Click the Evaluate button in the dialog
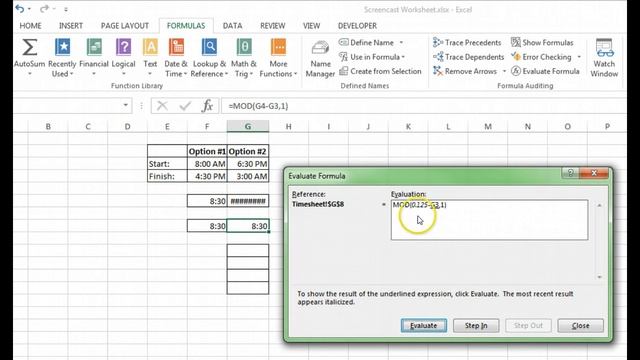The image size is (640, 360). pos(424,325)
